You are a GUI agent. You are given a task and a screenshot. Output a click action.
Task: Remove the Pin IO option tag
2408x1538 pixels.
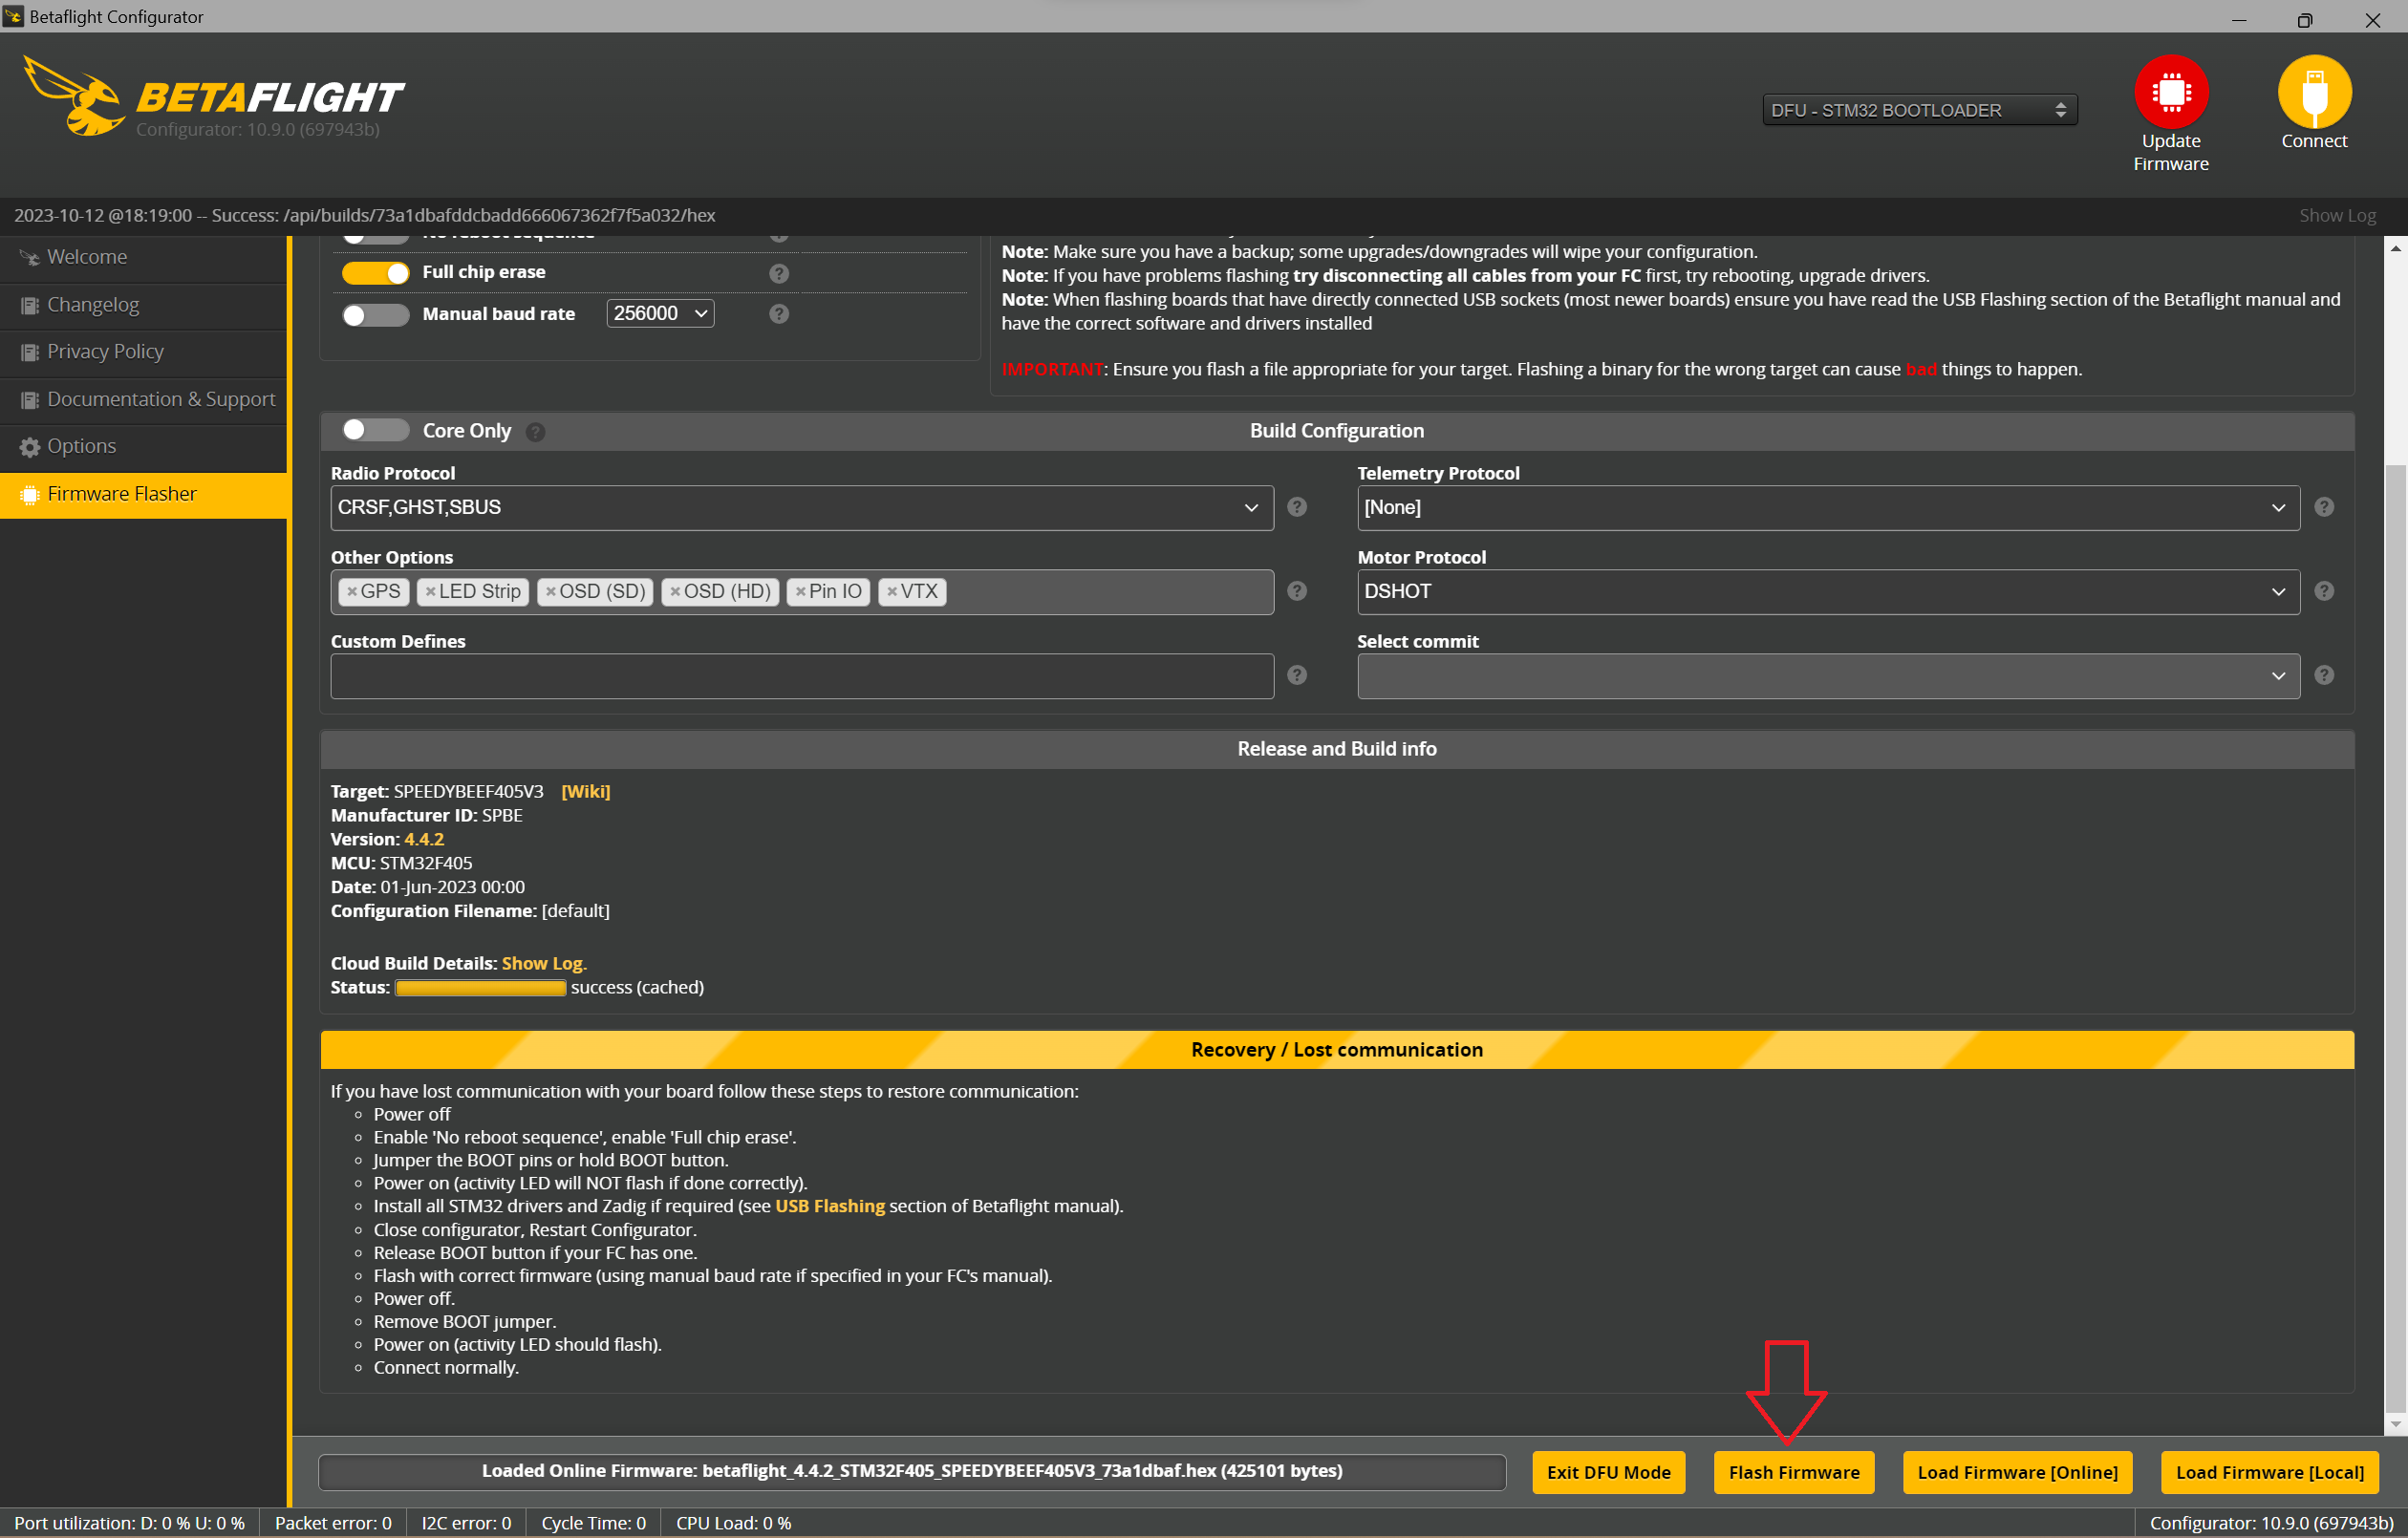pyautogui.click(x=800, y=592)
